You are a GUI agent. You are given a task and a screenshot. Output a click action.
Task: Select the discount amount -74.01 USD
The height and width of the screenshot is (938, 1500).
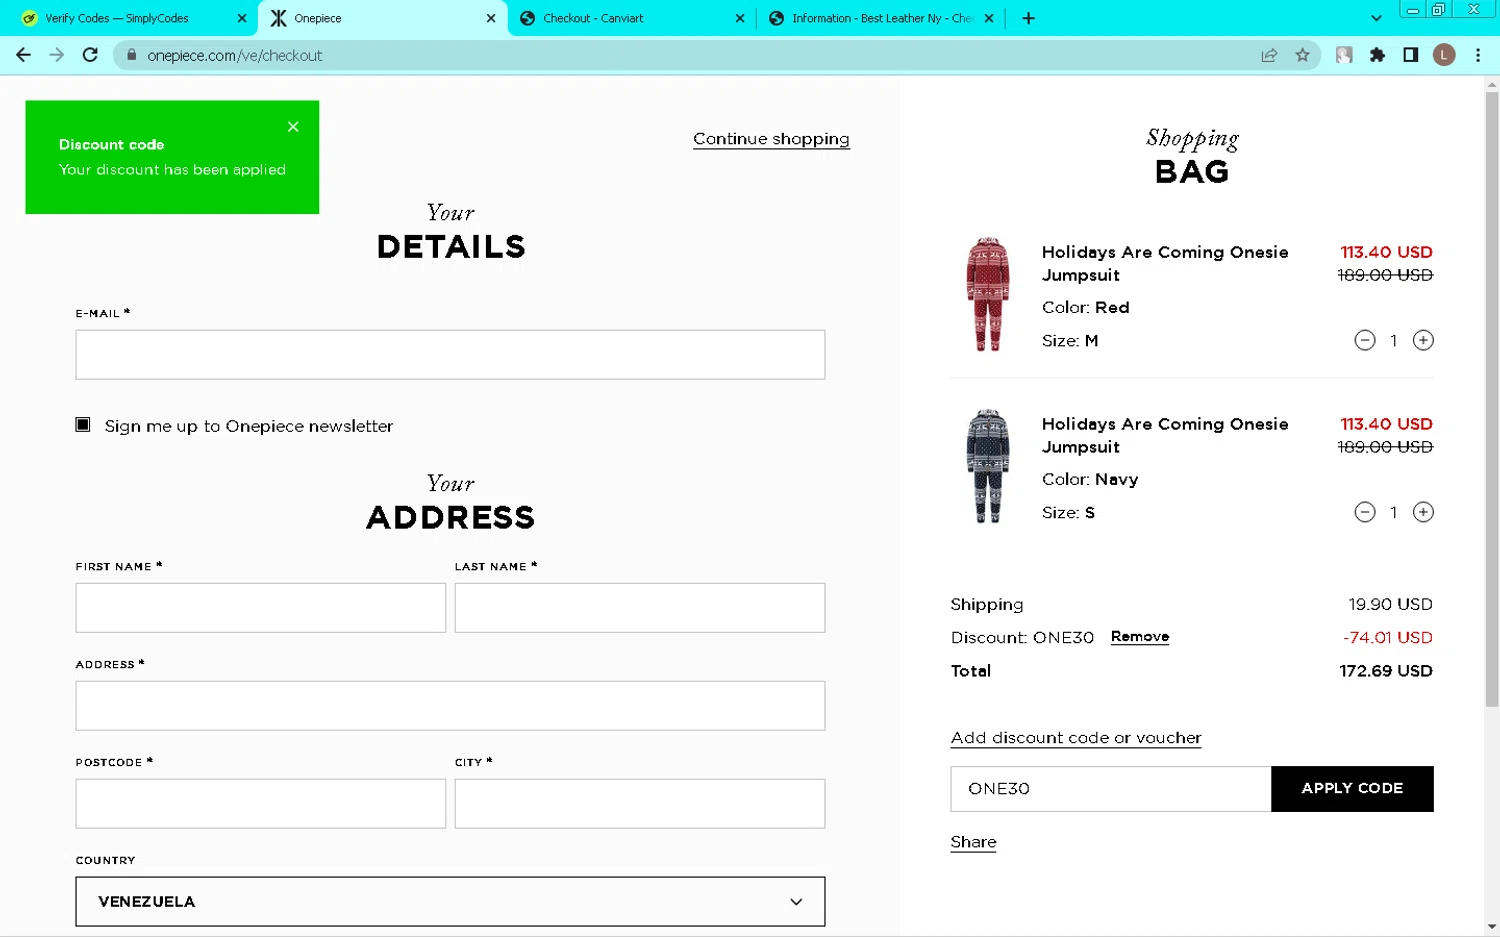(x=1388, y=637)
